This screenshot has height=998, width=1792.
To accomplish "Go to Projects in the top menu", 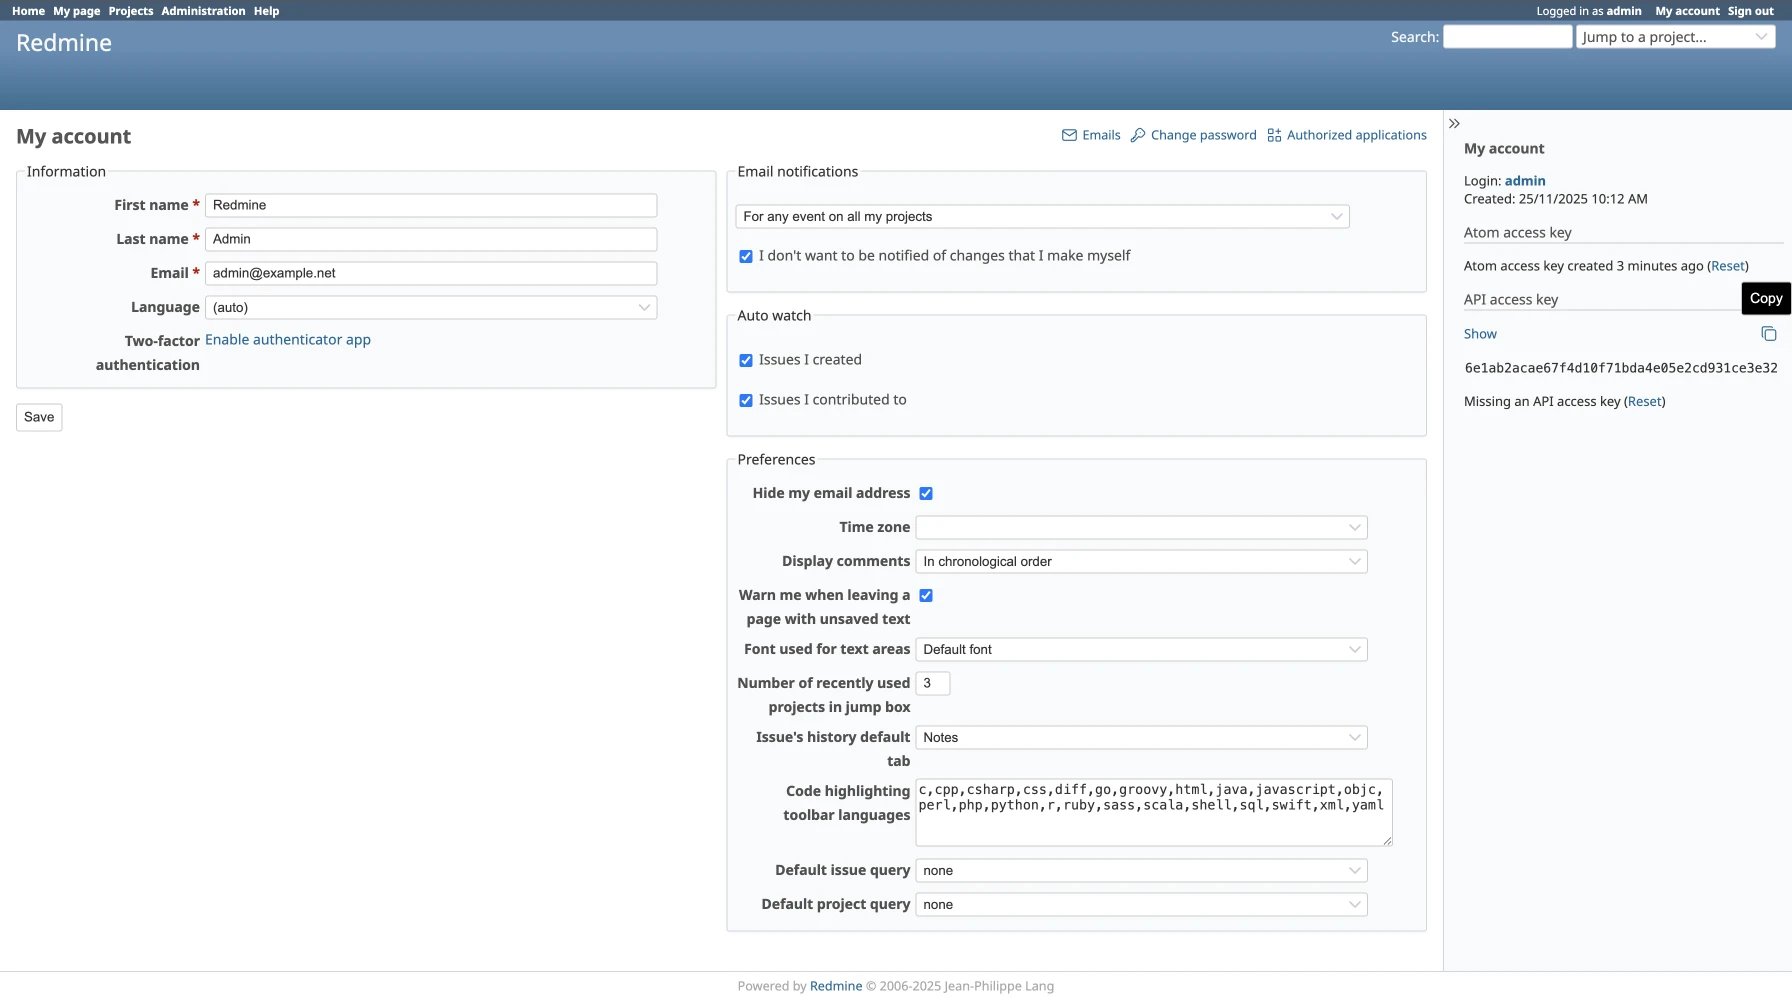I will pos(131,11).
